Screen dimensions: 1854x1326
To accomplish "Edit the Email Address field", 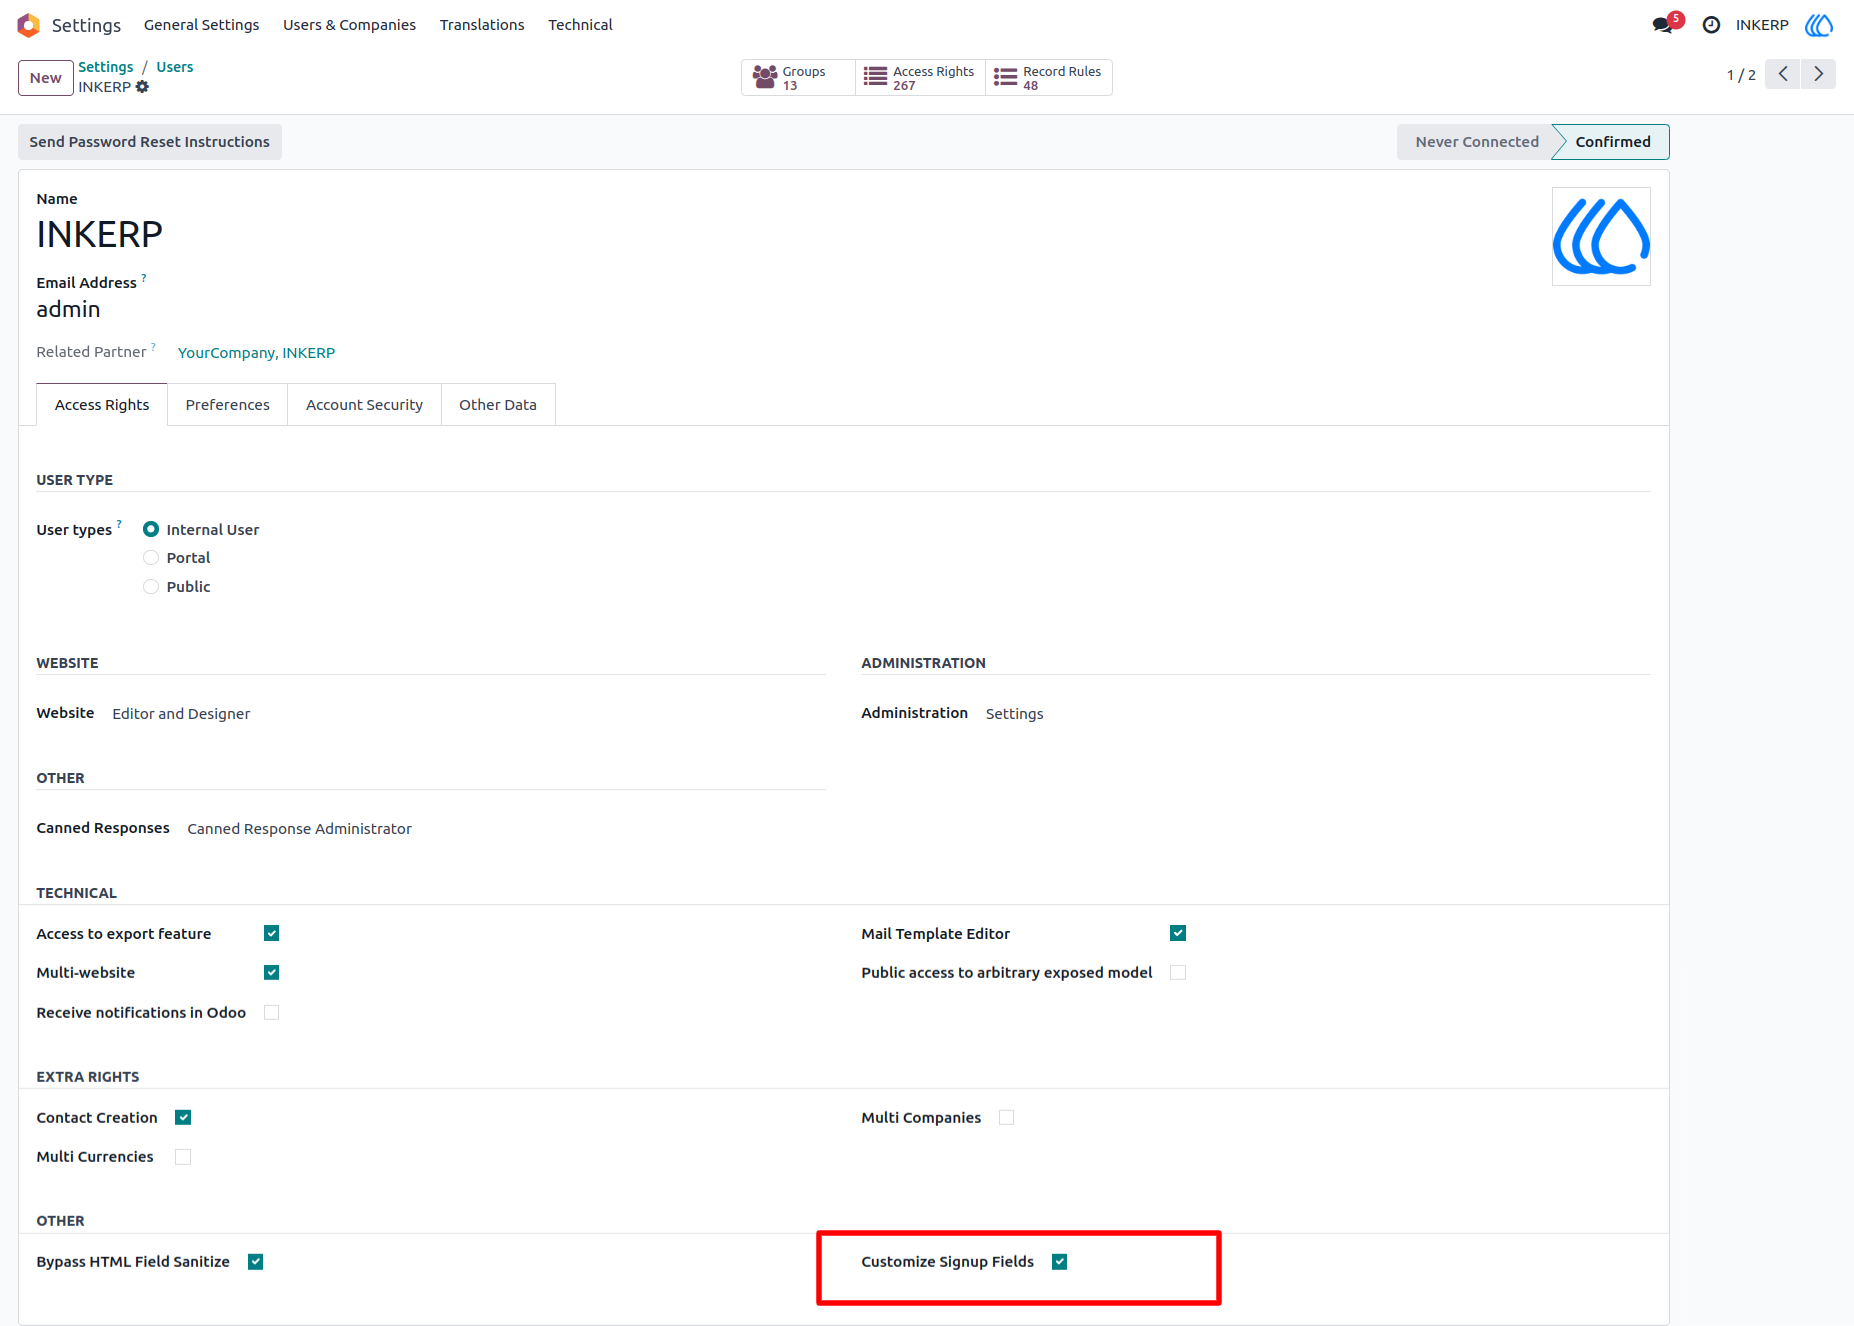I will (68, 310).
